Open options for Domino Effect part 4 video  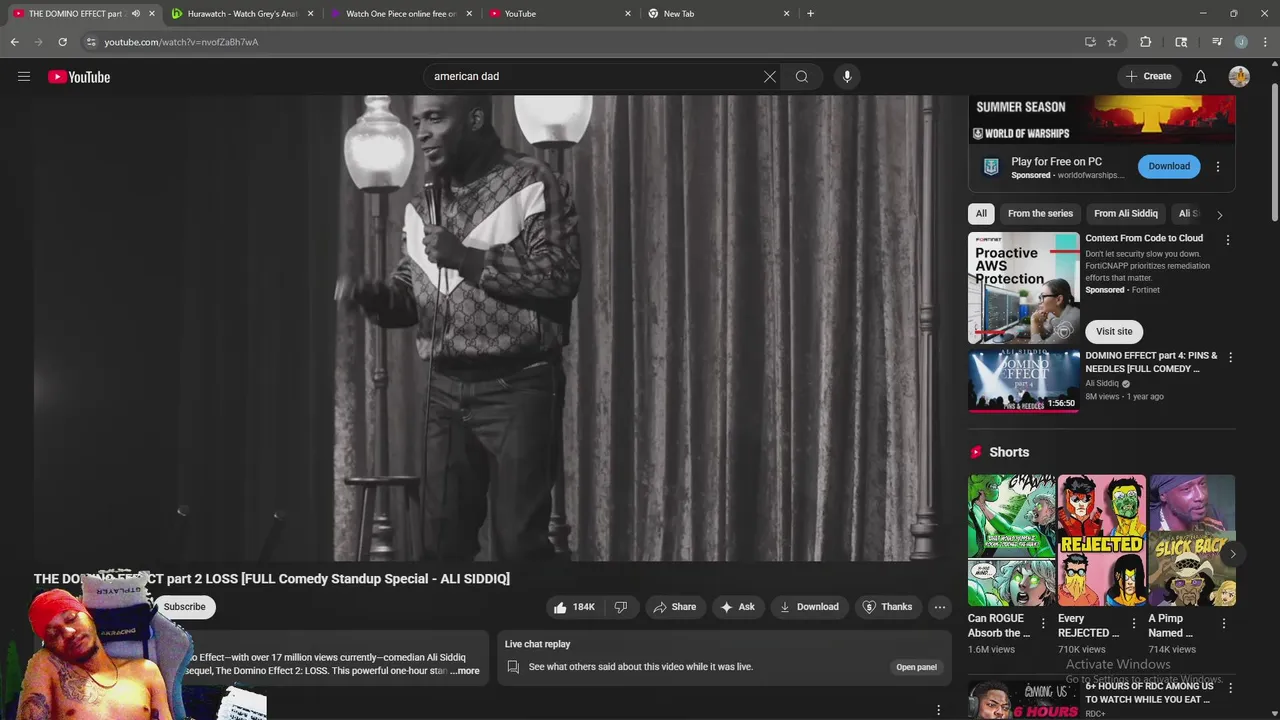[1230, 357]
